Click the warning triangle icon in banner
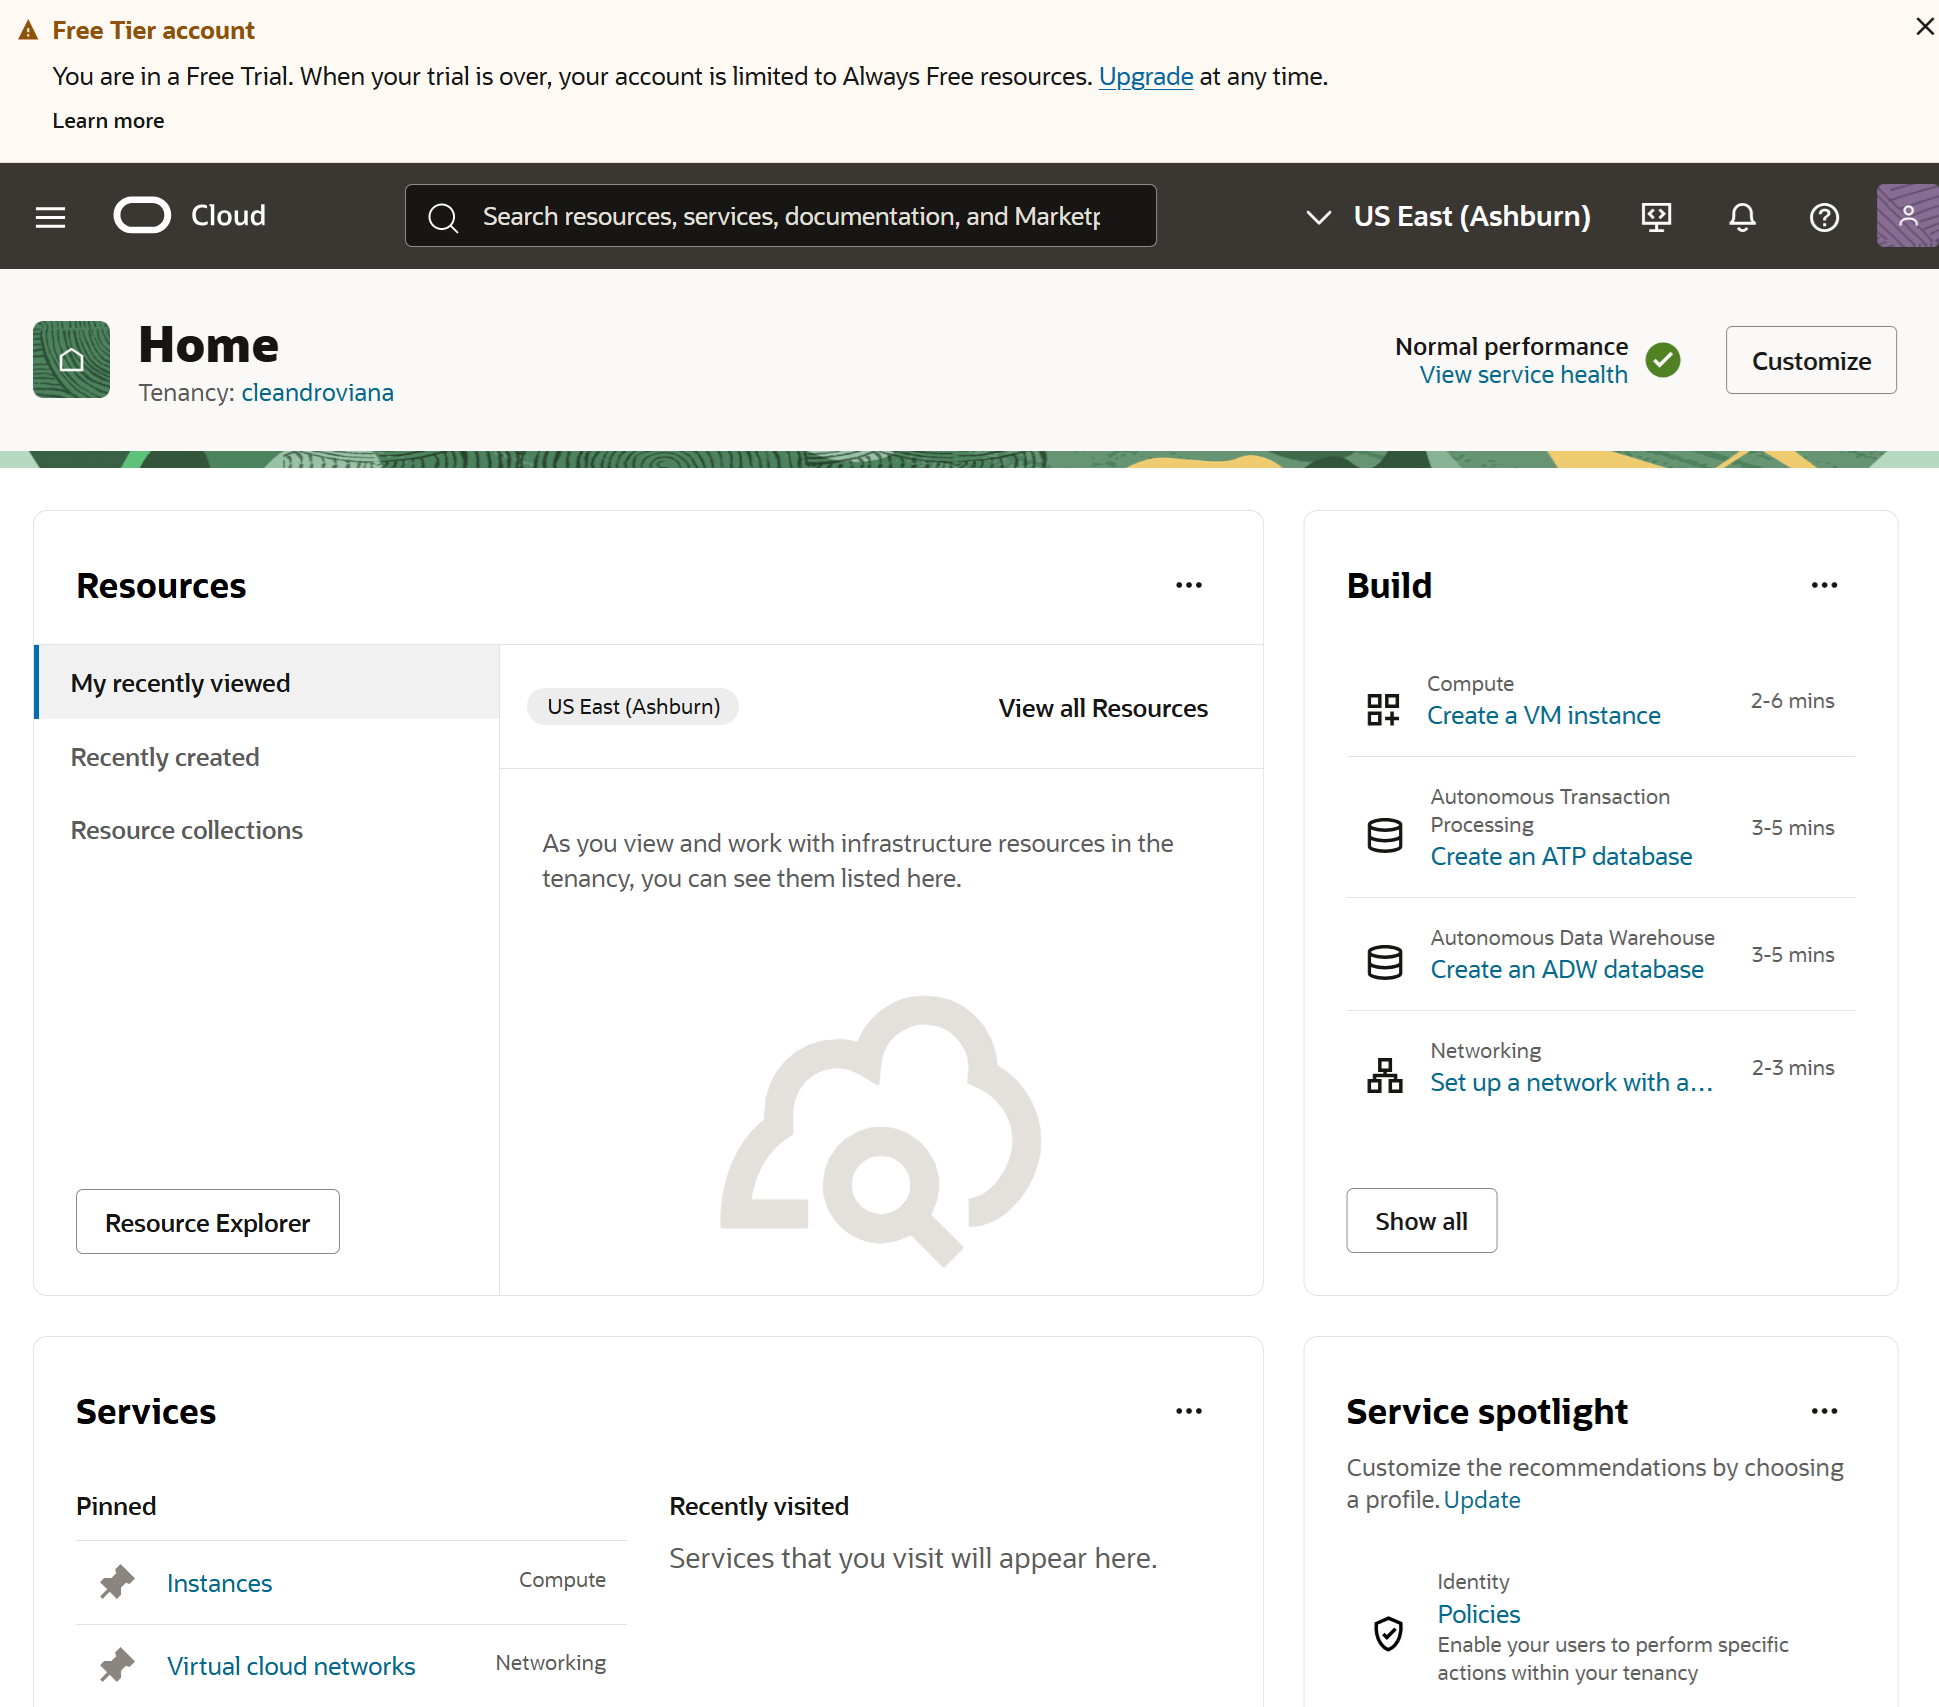Image resolution: width=1939 pixels, height=1707 pixels. coord(28,31)
